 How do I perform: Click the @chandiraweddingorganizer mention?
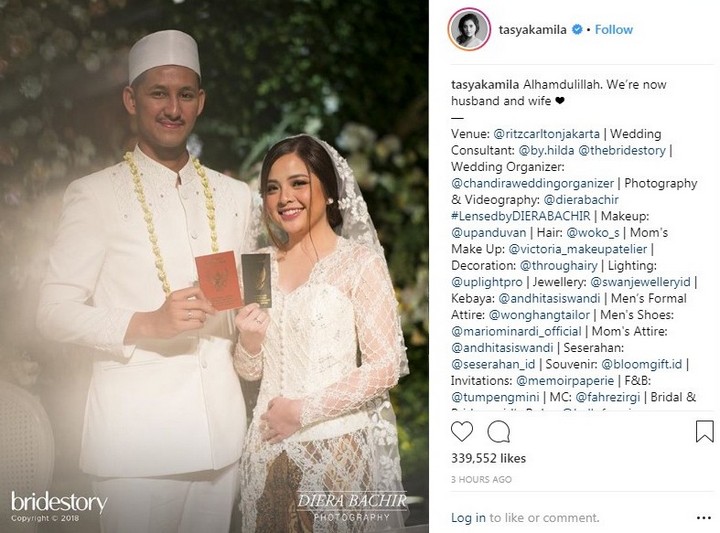point(533,184)
